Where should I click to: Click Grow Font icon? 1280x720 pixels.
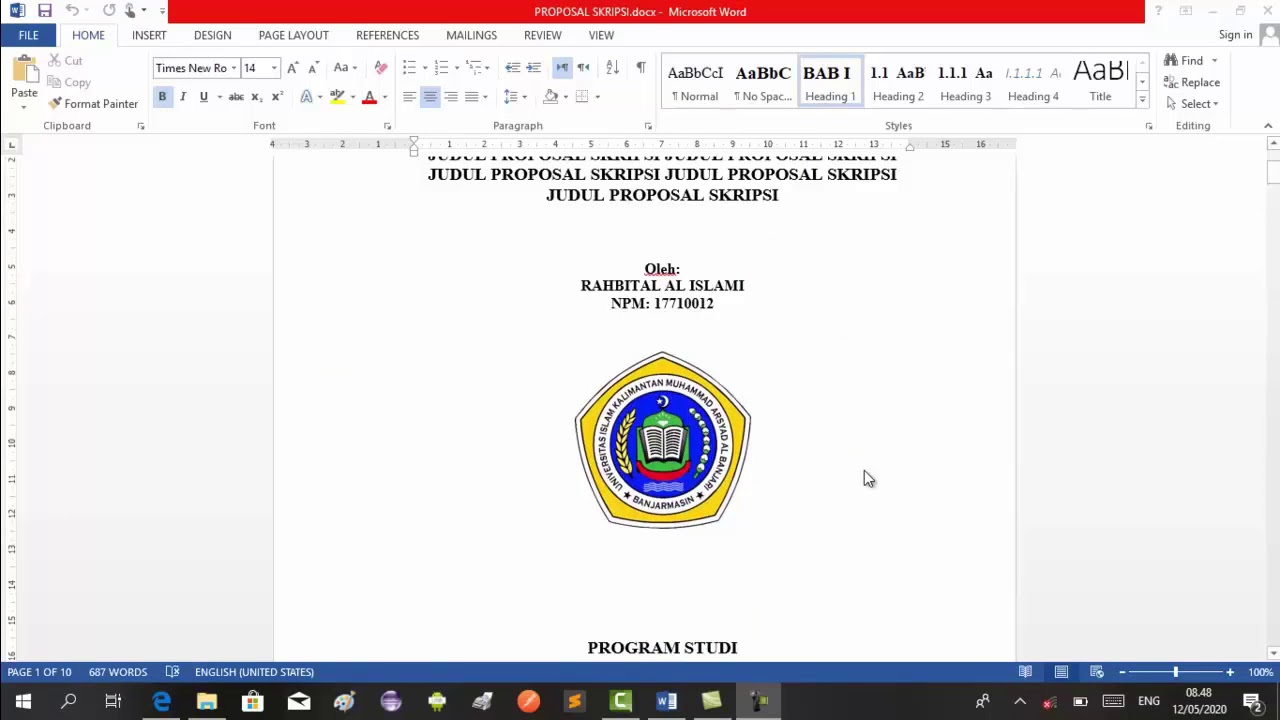point(292,68)
